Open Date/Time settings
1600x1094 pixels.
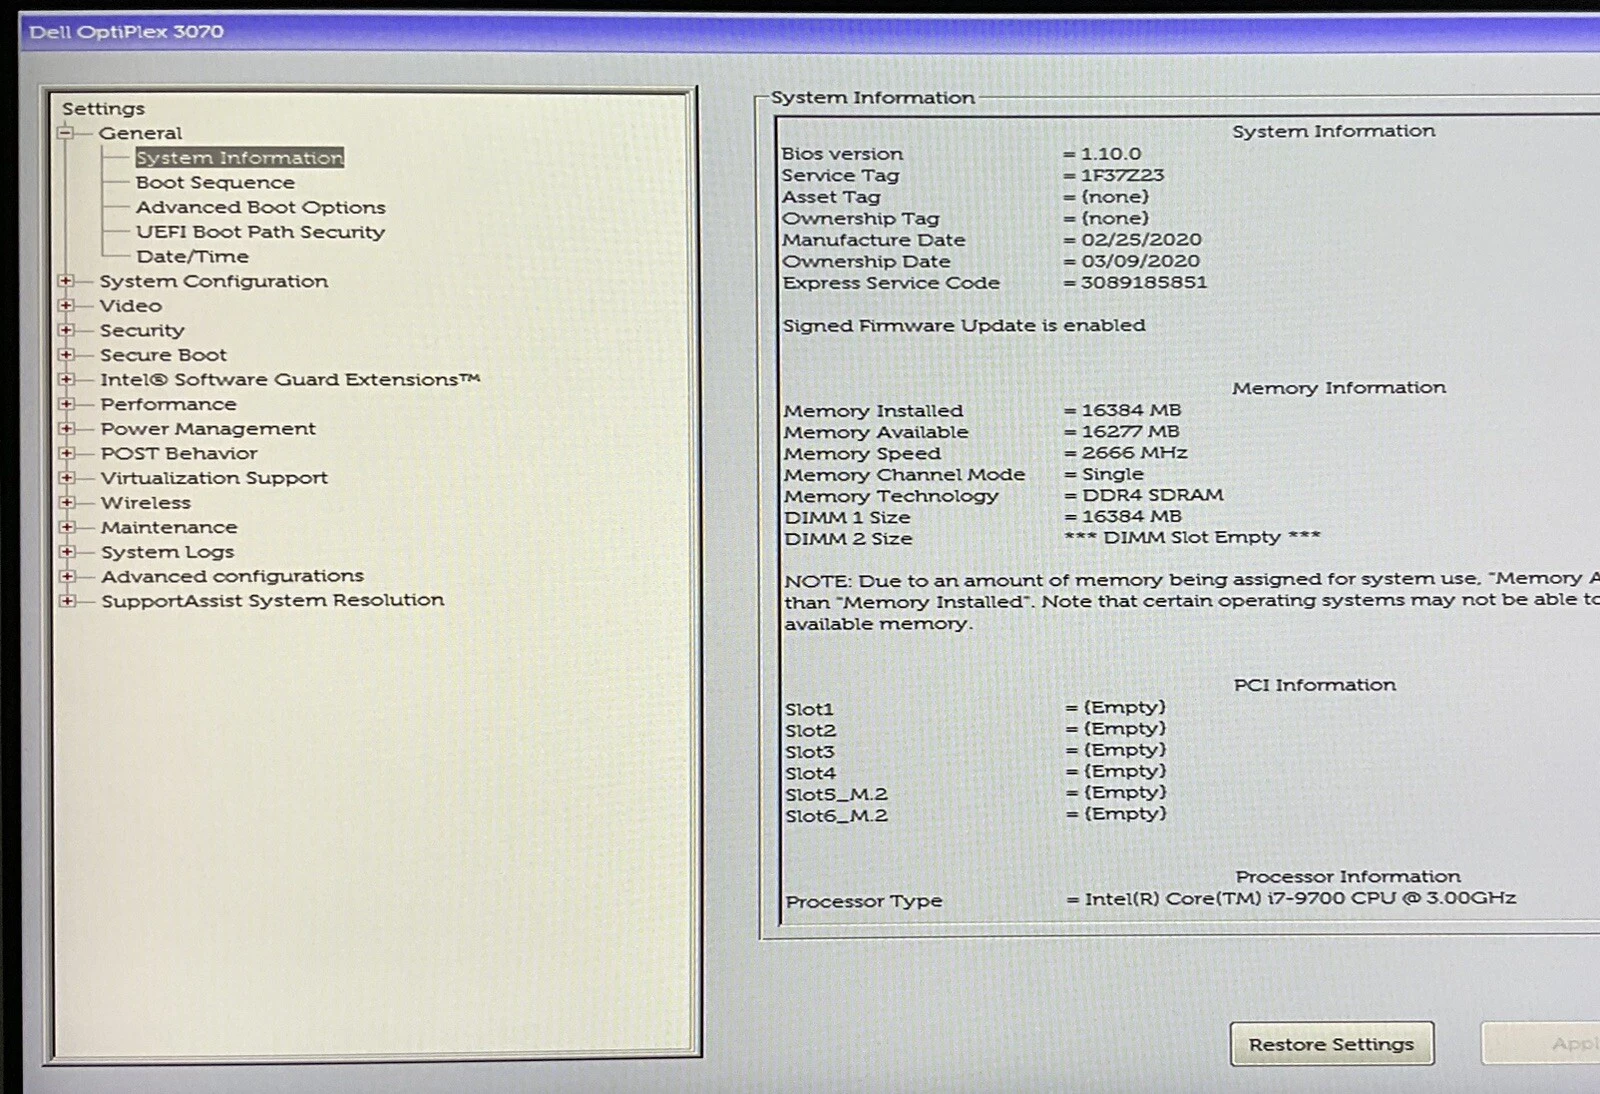pos(192,256)
